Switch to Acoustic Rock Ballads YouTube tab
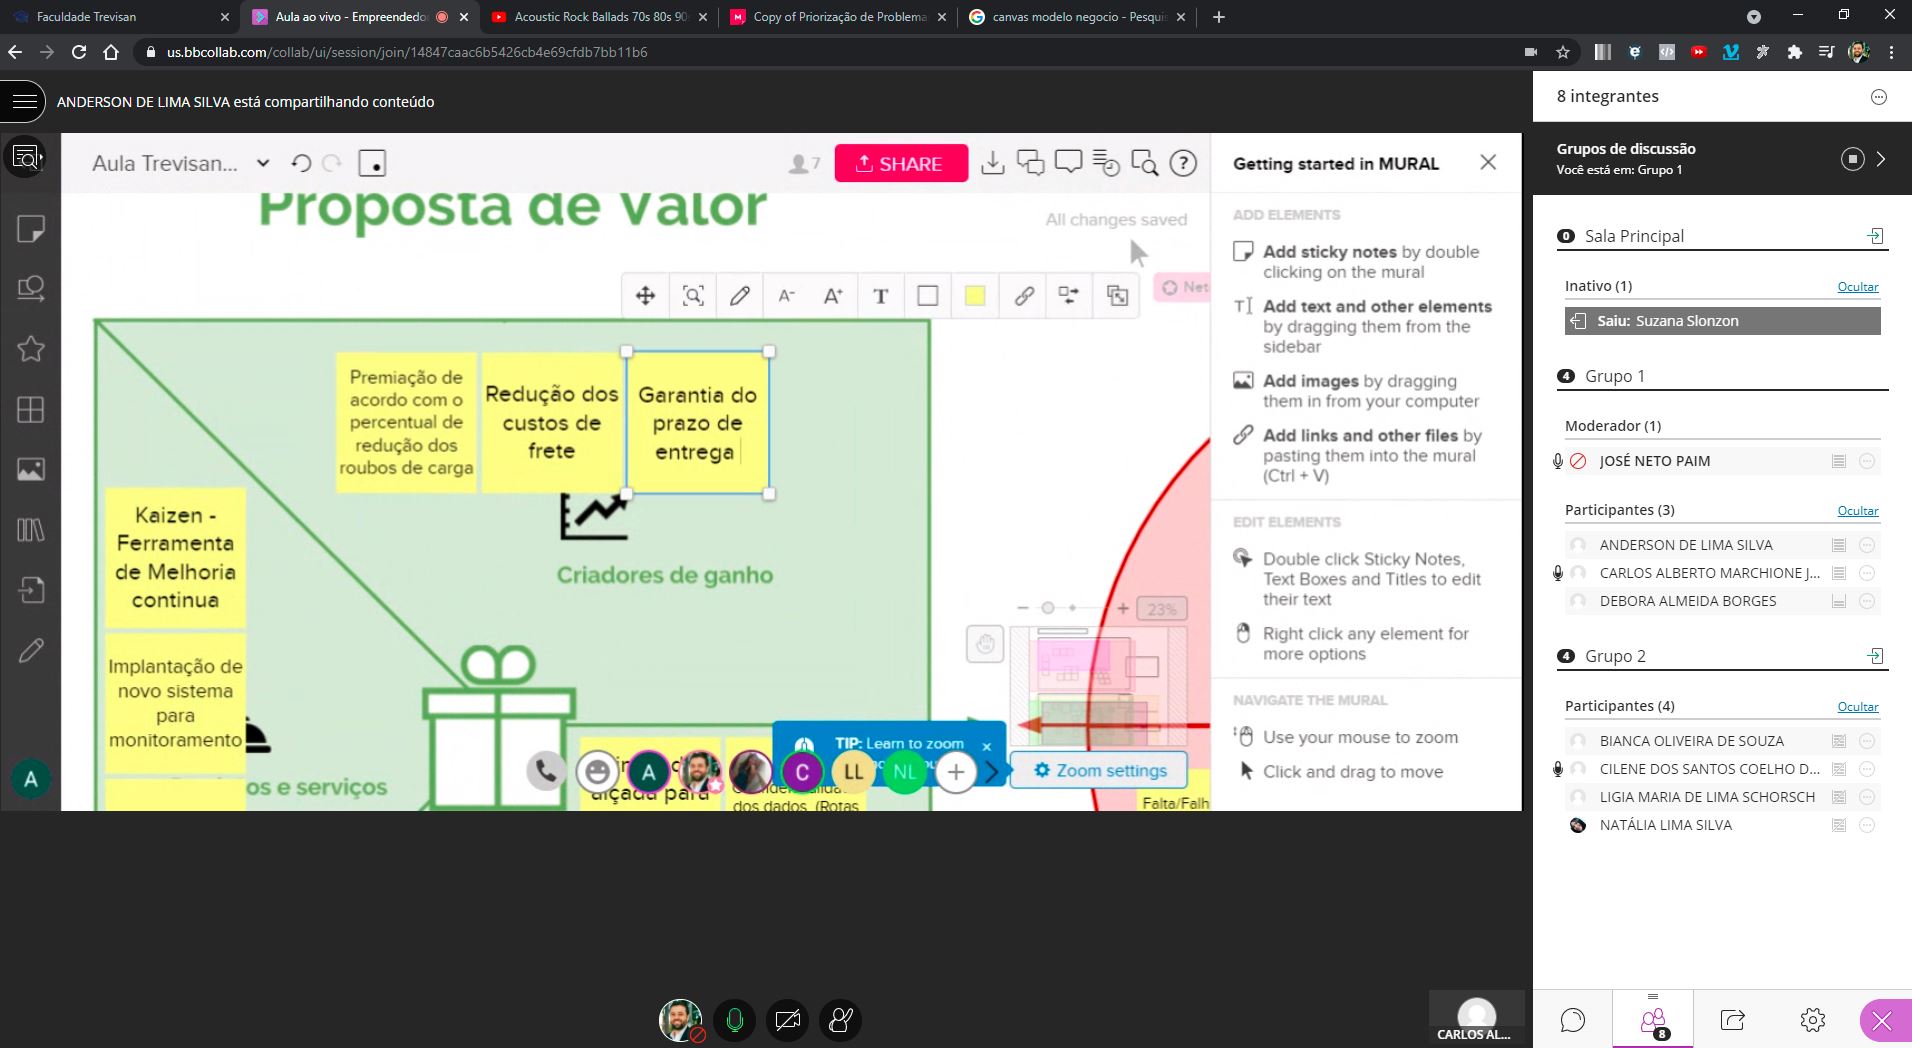1912x1048 pixels. 600,17
